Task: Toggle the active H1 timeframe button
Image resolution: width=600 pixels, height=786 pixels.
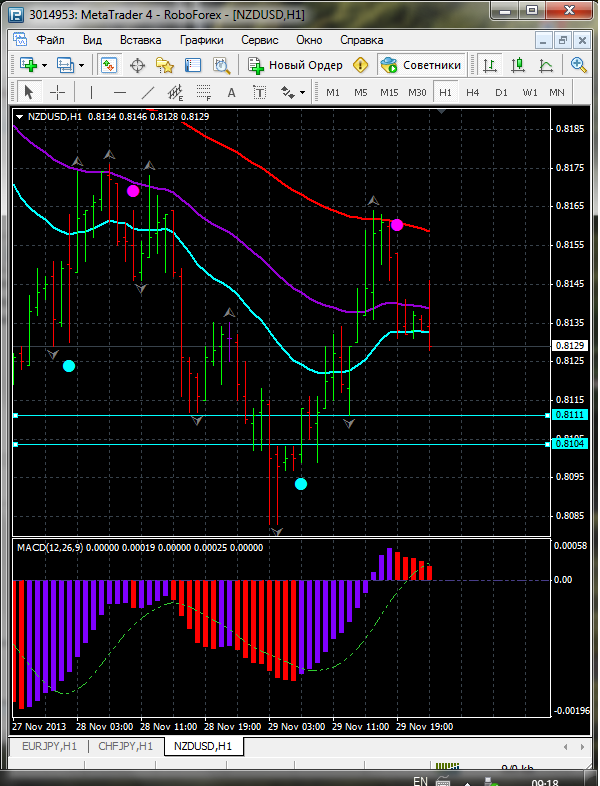Action: pos(445,93)
